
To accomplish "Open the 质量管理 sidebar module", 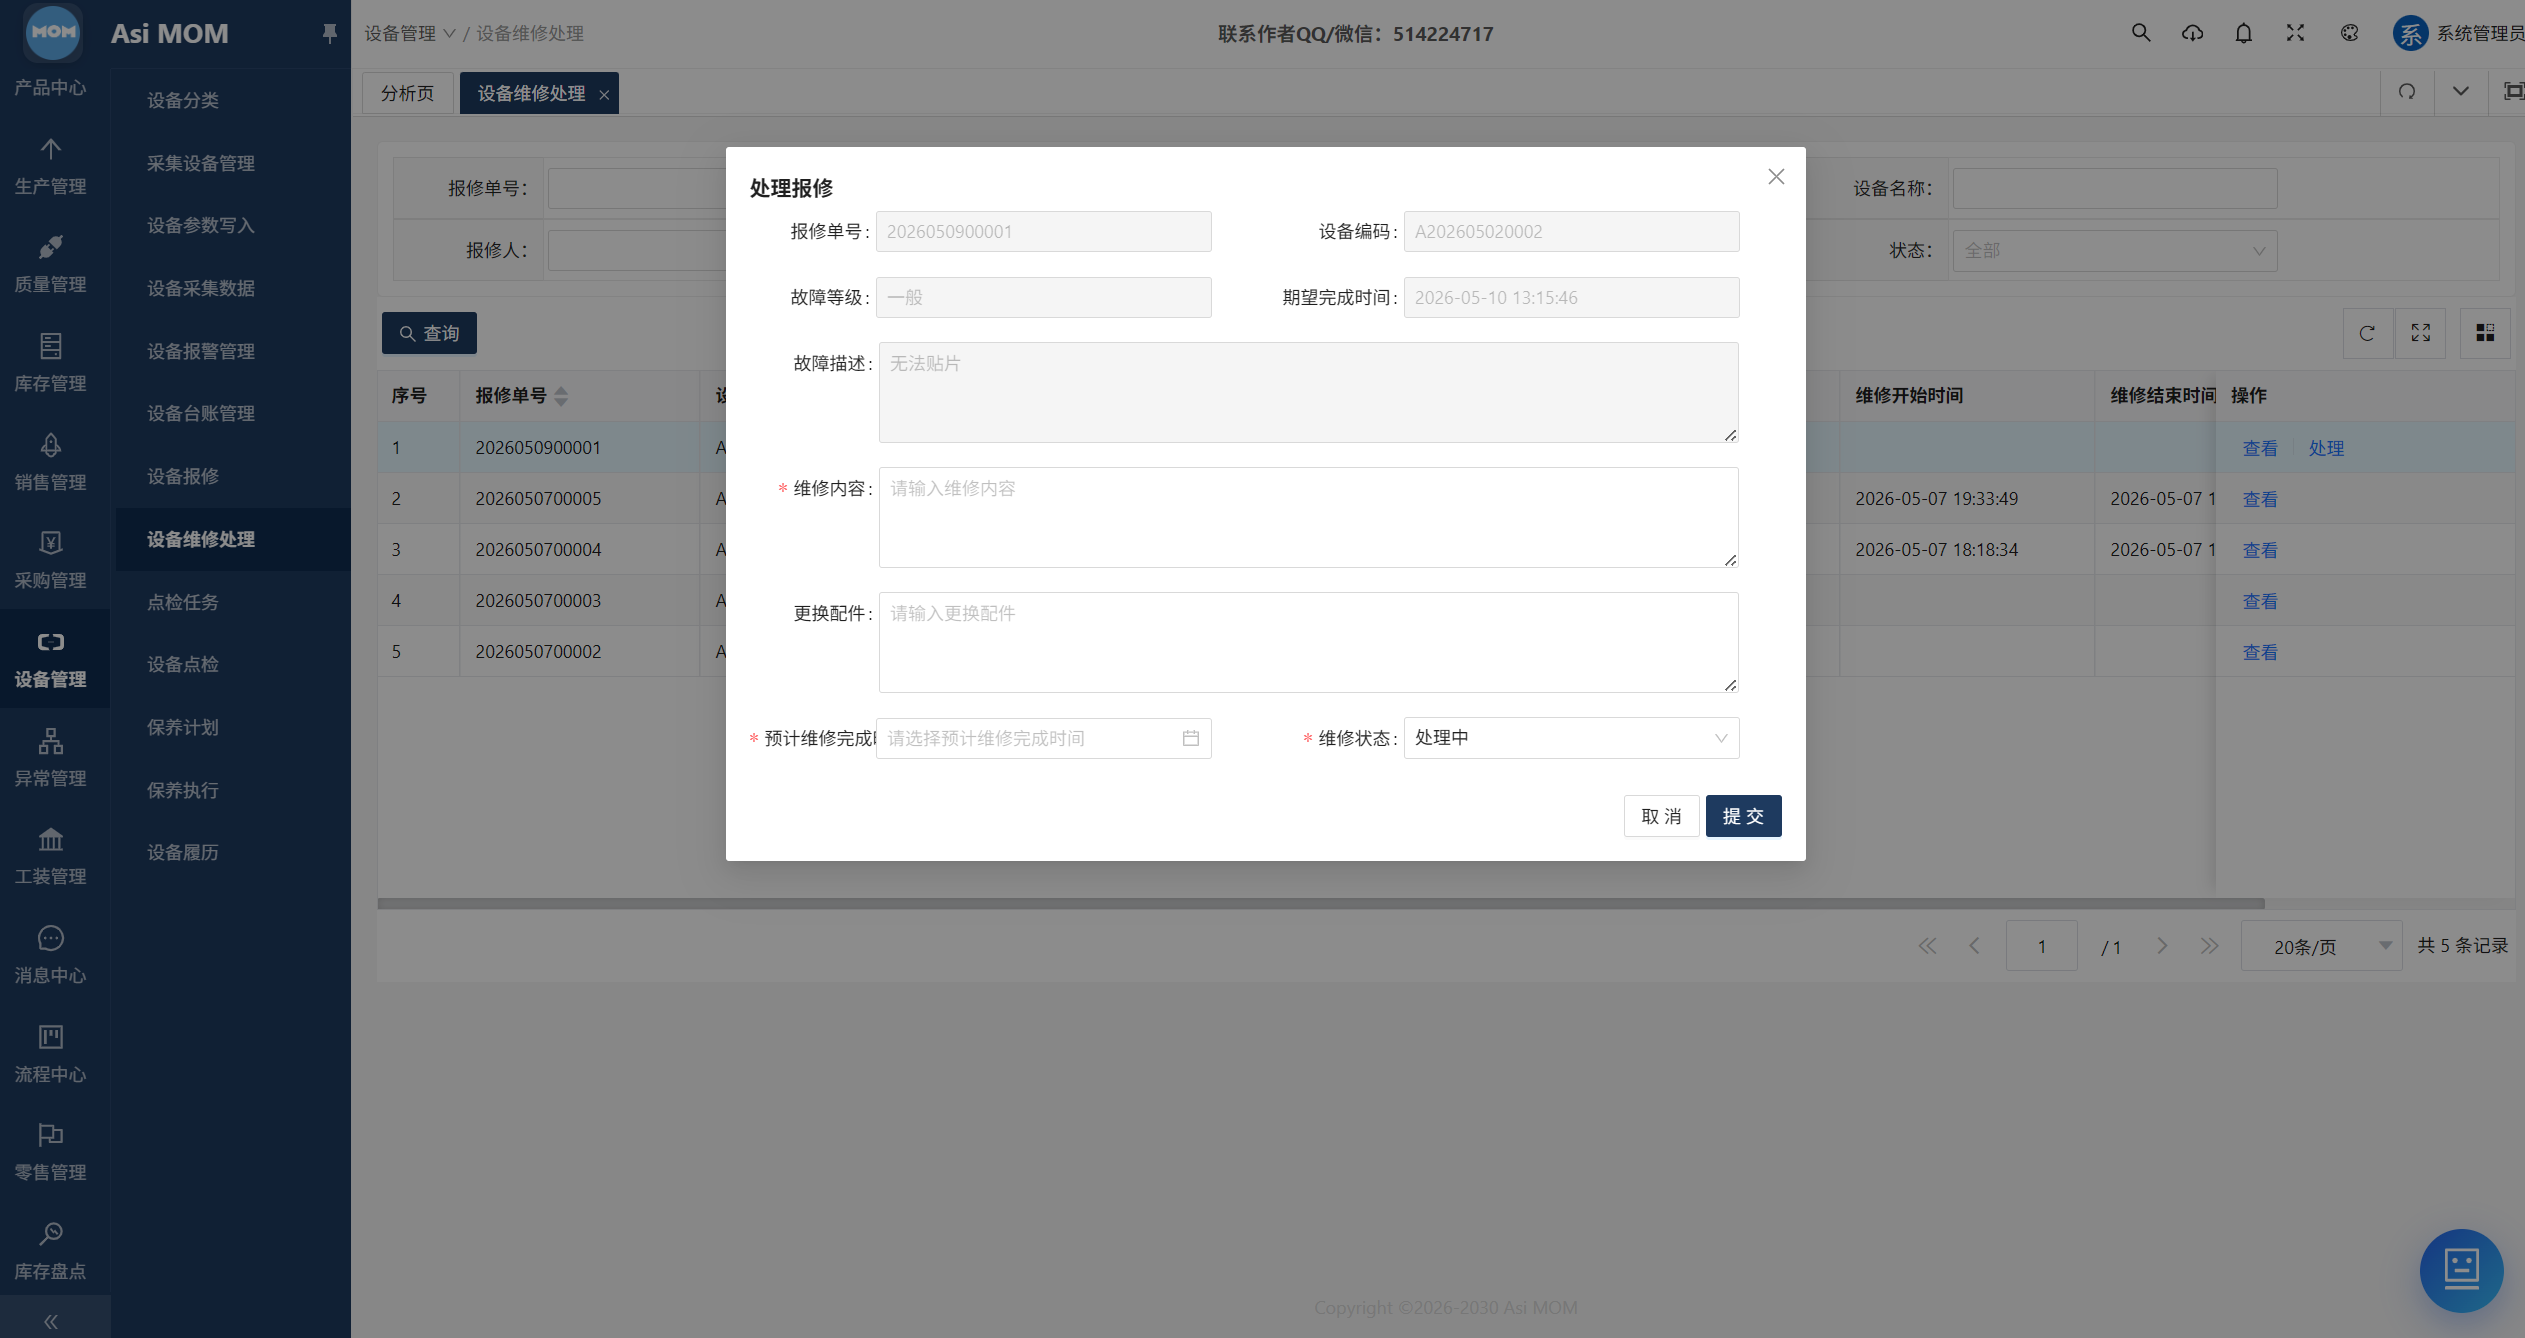I will point(51,264).
